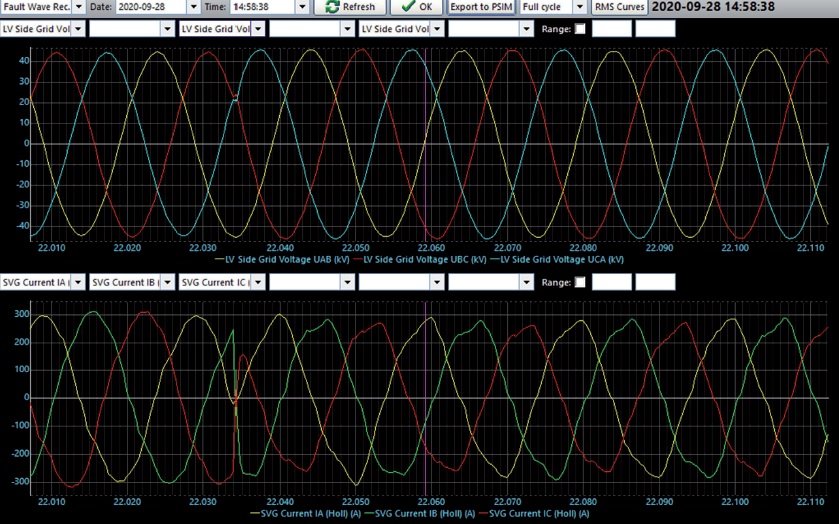Click Export to PSIM button
This screenshot has width=839, height=524.
point(481,7)
